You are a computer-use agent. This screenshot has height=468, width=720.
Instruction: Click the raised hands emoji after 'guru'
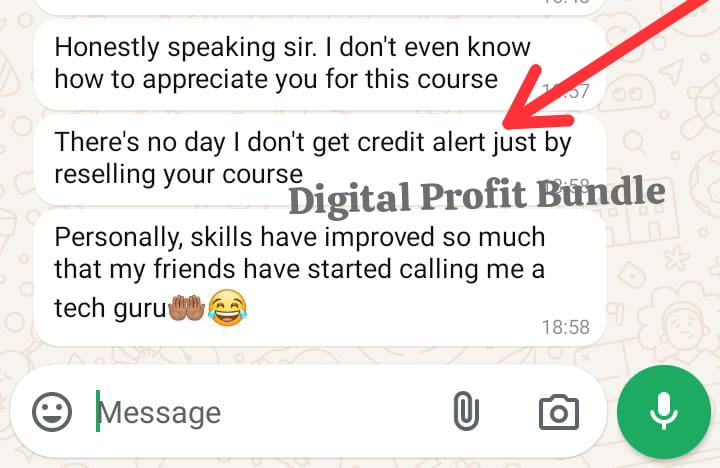pos(186,308)
